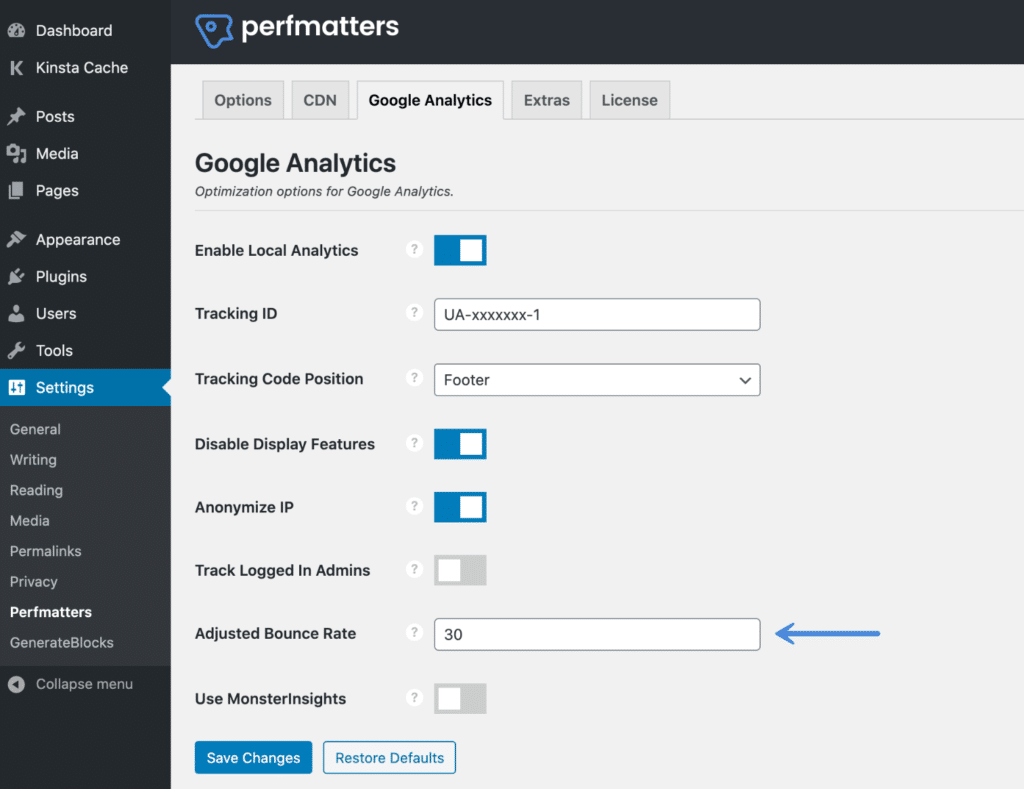
Task: Click Save Changes button
Action: pos(253,758)
